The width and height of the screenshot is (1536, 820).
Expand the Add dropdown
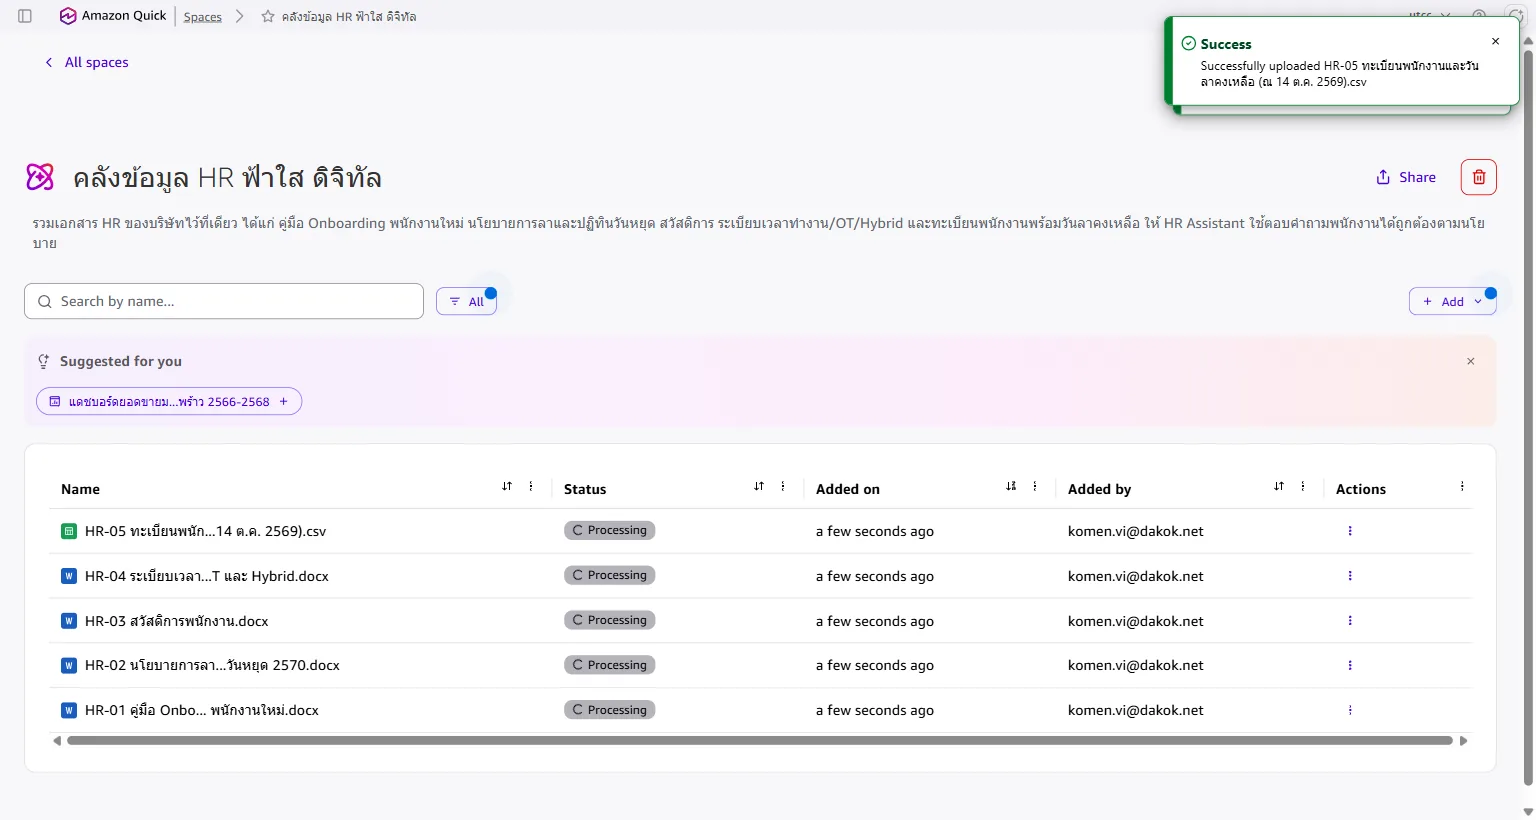point(1452,301)
